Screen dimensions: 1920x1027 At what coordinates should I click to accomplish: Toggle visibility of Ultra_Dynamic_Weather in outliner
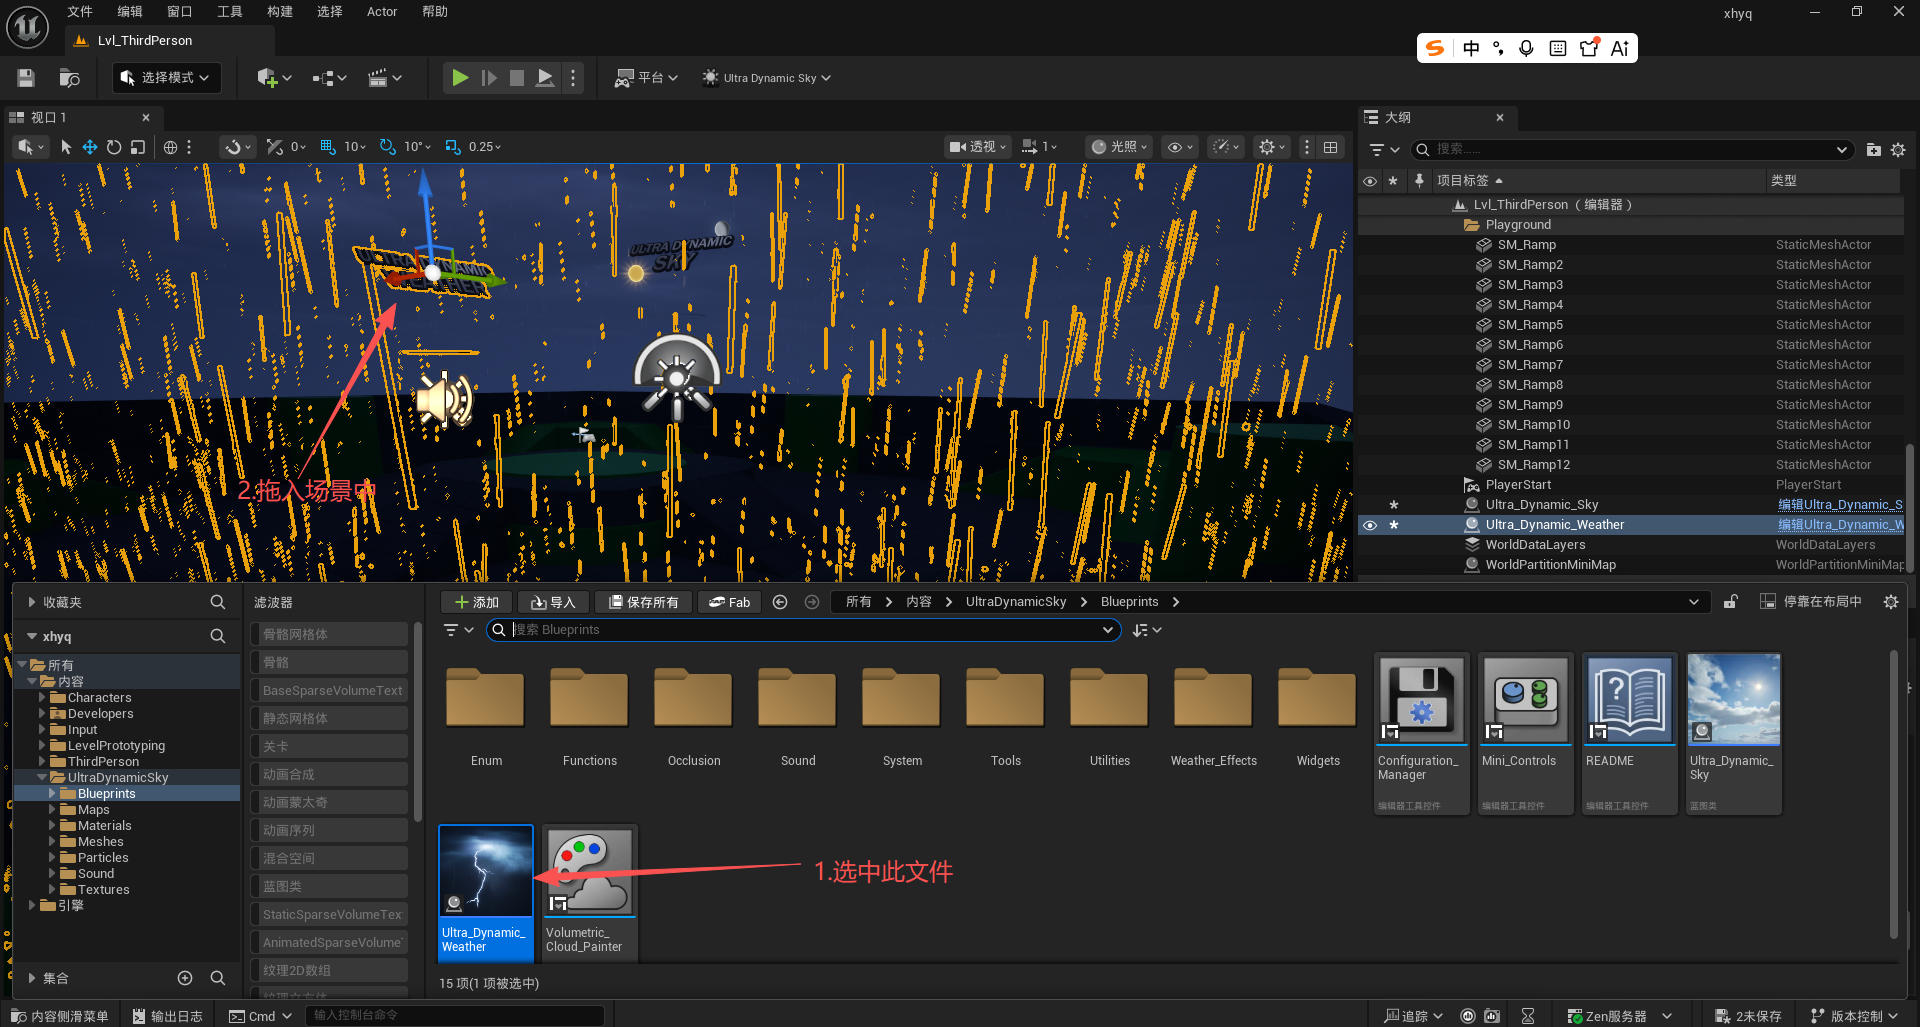[1370, 525]
